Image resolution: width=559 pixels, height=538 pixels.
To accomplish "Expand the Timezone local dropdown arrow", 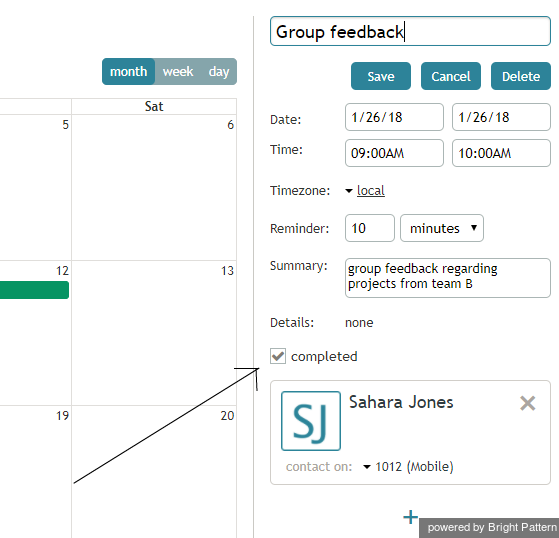I will [x=349, y=191].
